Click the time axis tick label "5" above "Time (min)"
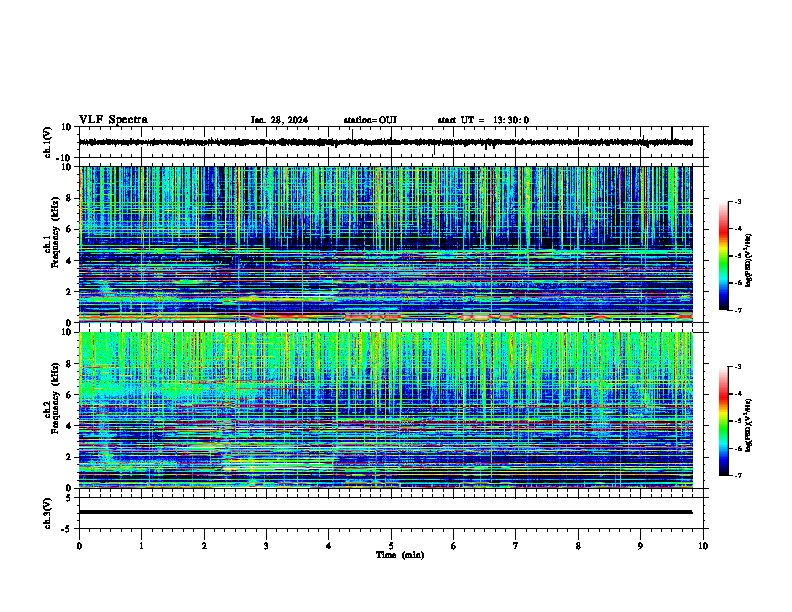Image resolution: width=792 pixels, height=612 pixels. click(x=391, y=546)
